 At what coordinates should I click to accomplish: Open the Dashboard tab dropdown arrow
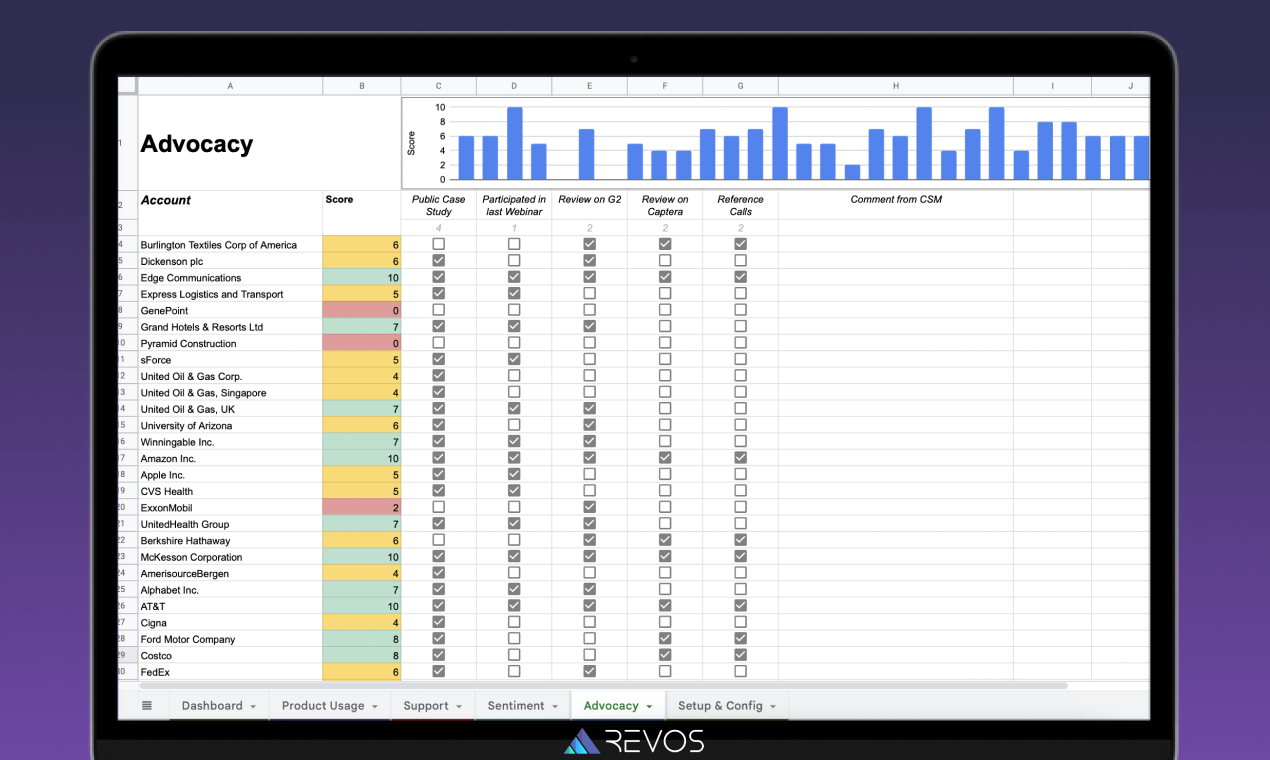tap(253, 706)
